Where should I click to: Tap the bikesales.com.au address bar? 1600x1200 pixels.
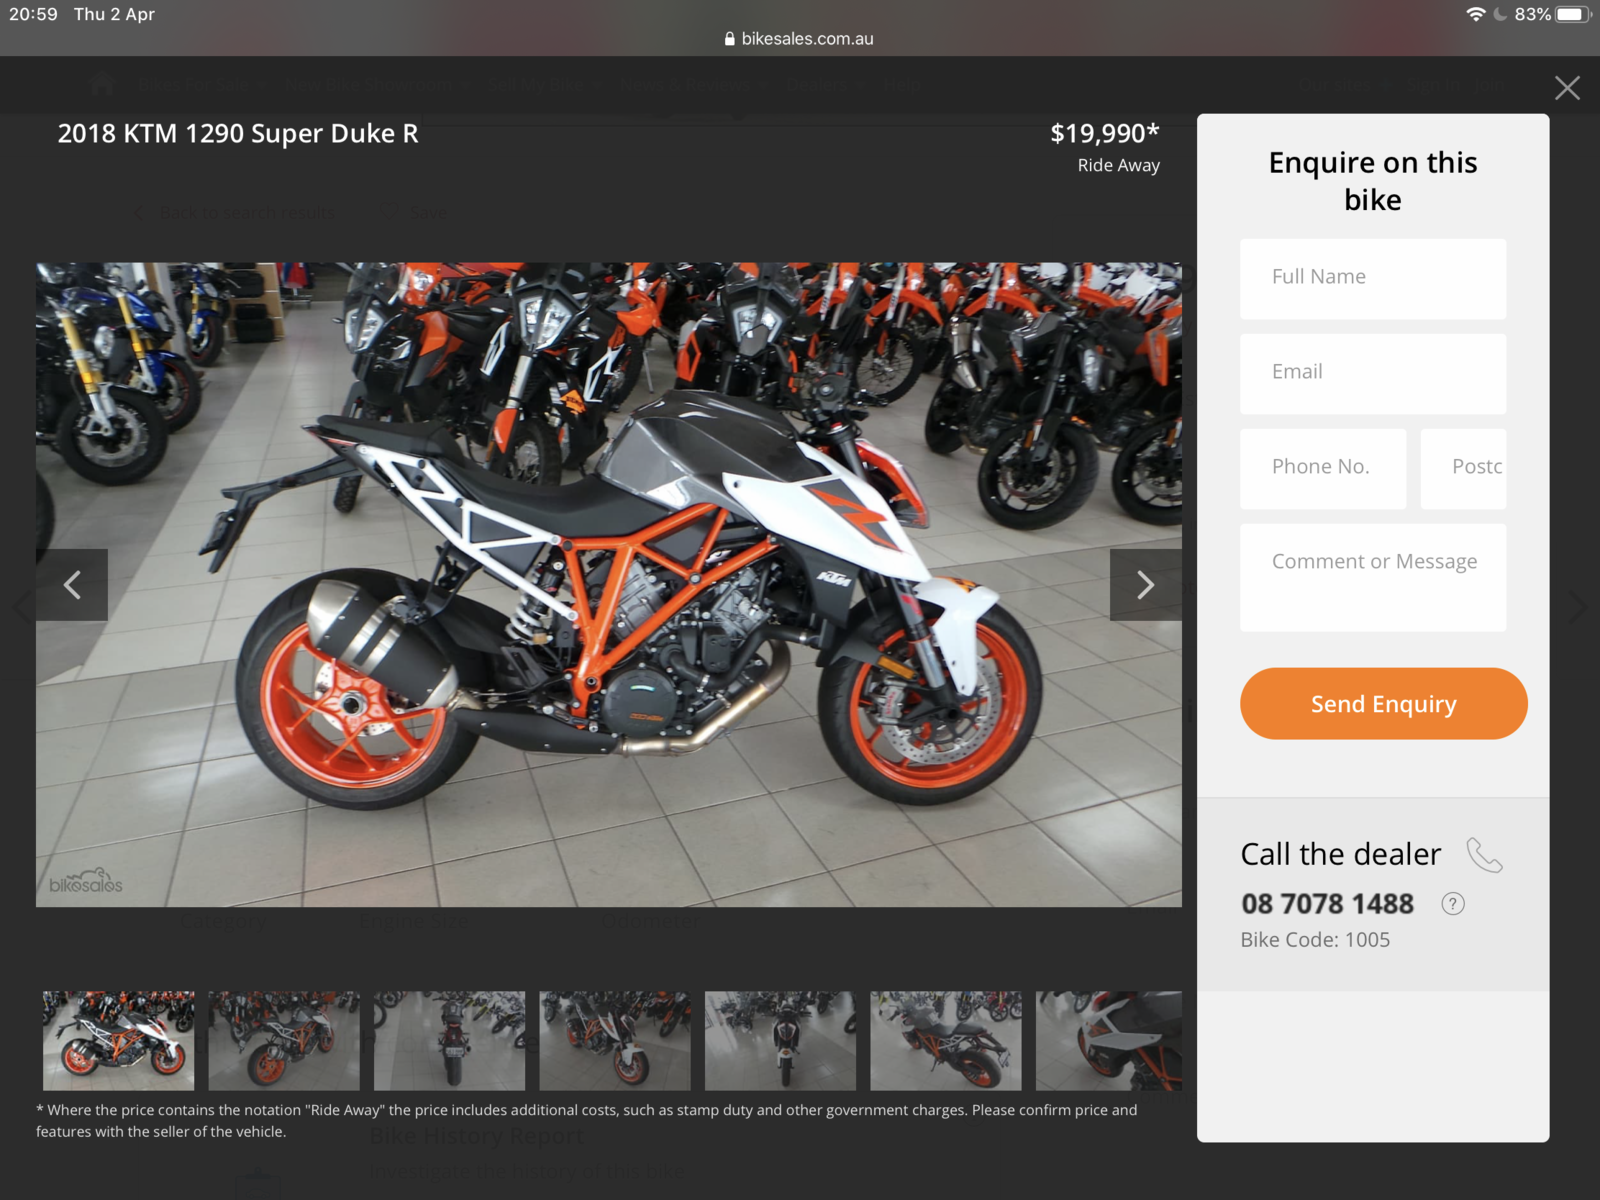point(800,39)
